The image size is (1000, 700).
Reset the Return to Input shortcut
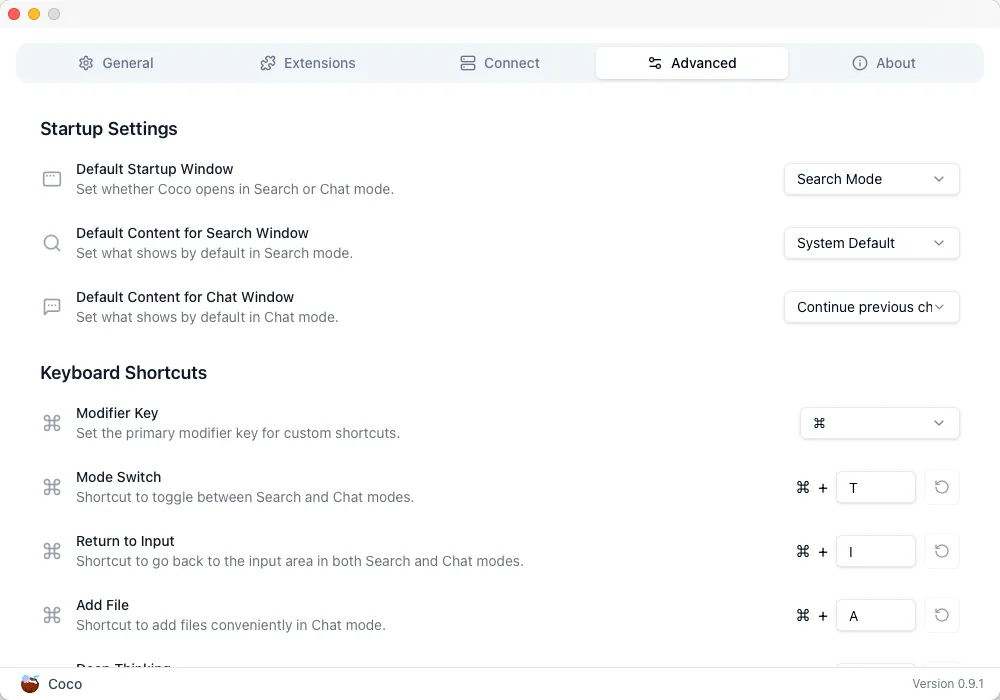pos(941,551)
